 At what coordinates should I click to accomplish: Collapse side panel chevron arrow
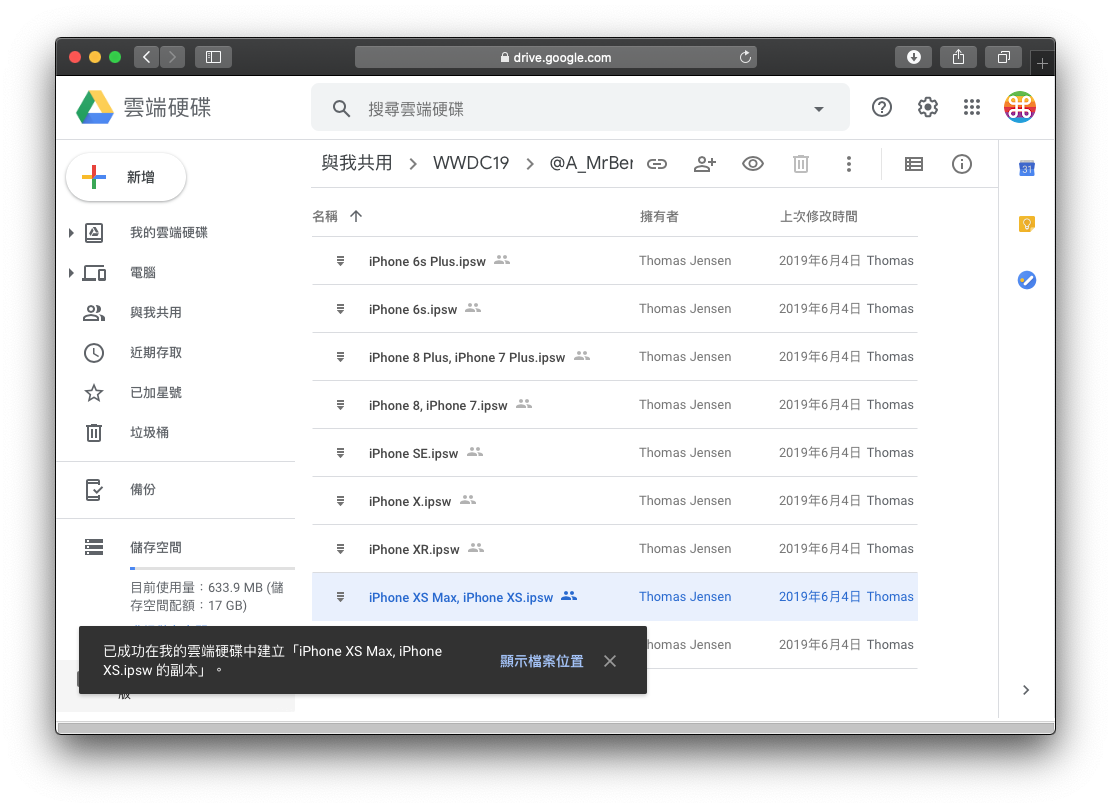pyautogui.click(x=1026, y=690)
